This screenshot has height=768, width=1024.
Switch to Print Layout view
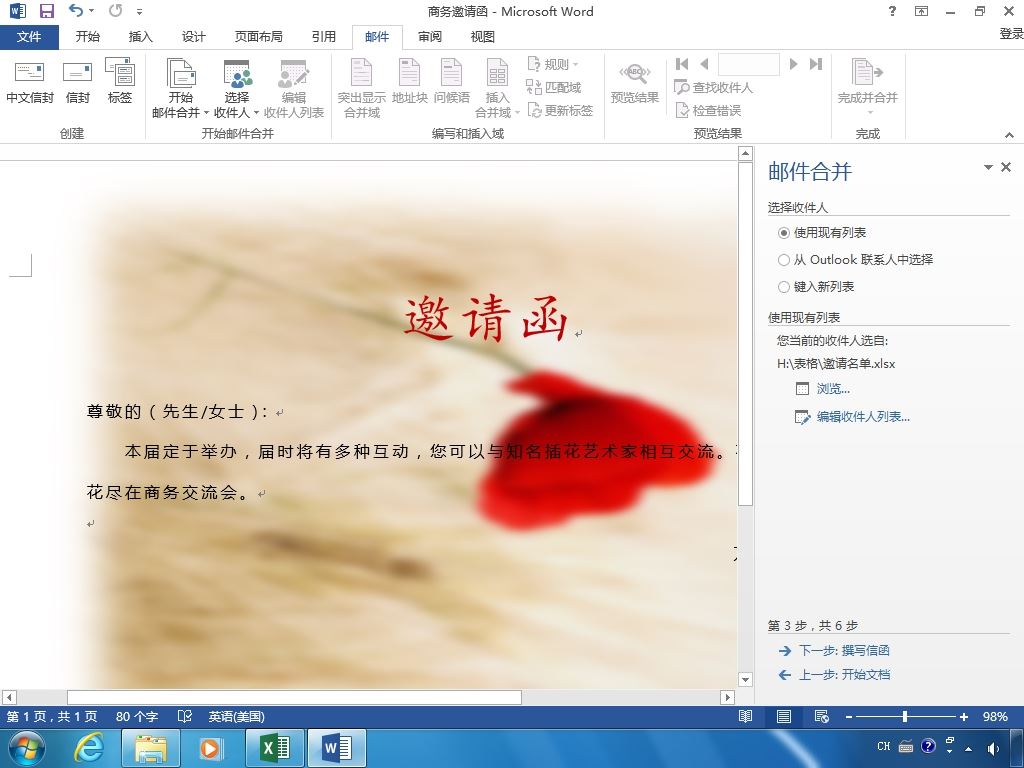784,716
